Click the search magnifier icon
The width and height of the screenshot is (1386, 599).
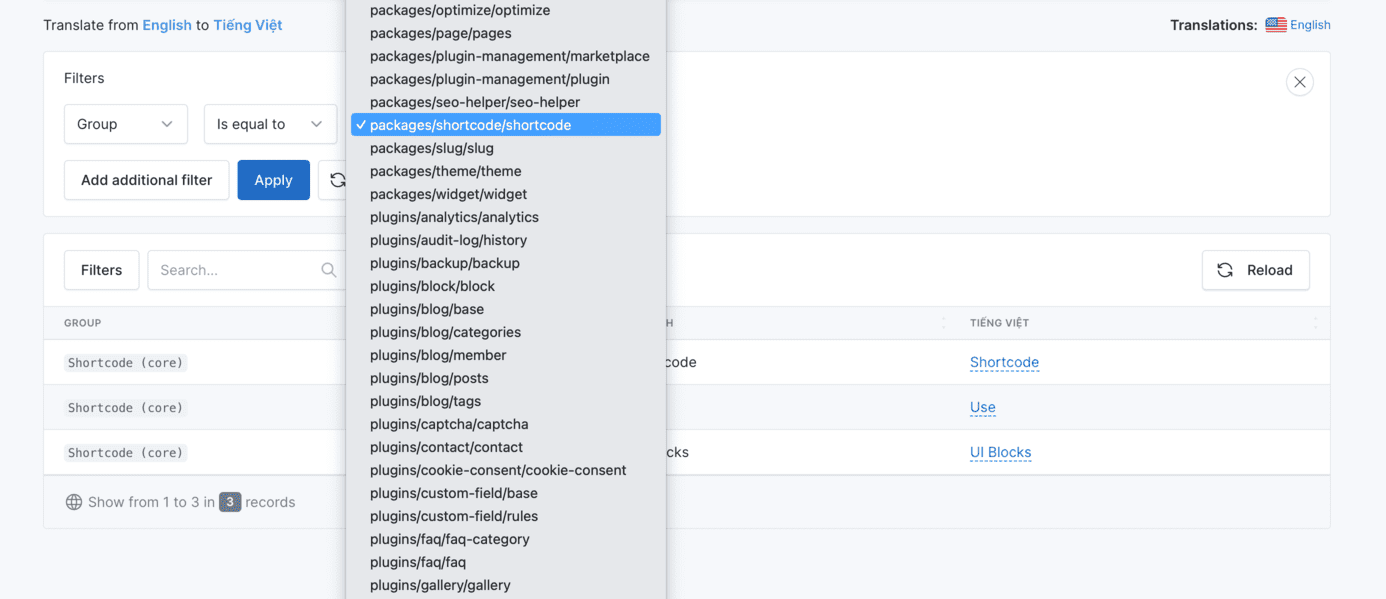[328, 270]
